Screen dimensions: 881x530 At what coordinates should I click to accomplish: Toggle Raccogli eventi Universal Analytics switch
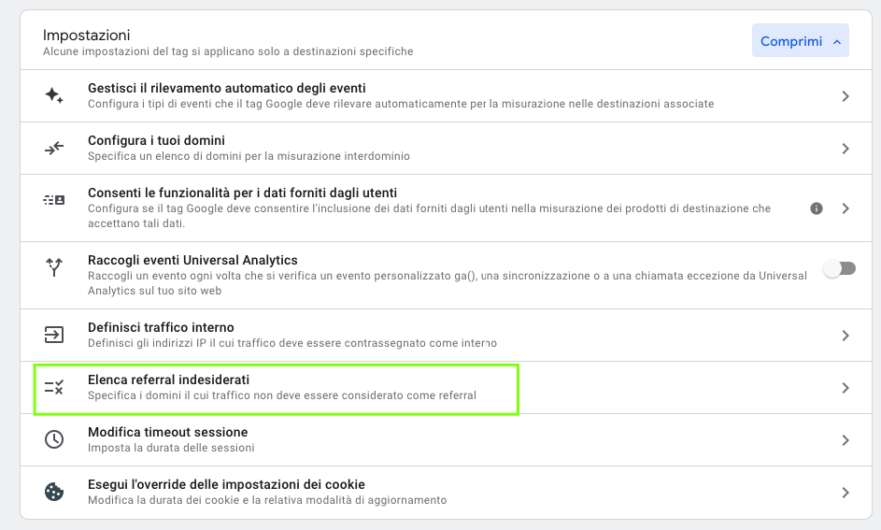839,269
